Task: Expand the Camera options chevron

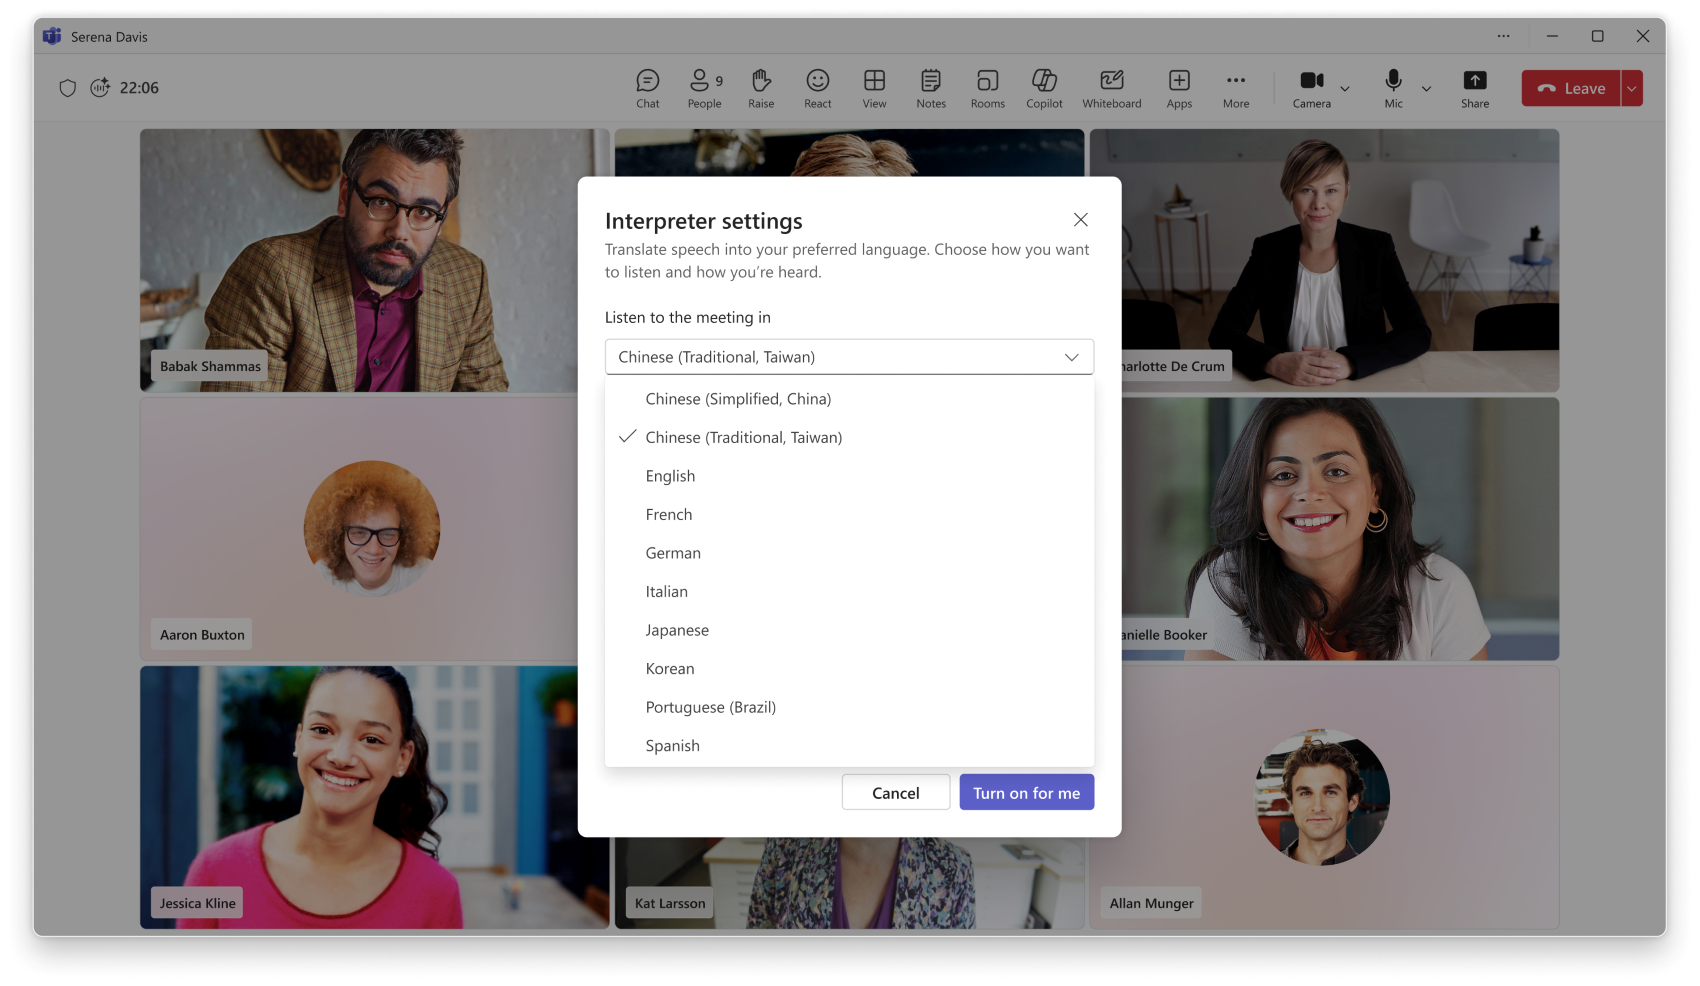Action: (1345, 89)
